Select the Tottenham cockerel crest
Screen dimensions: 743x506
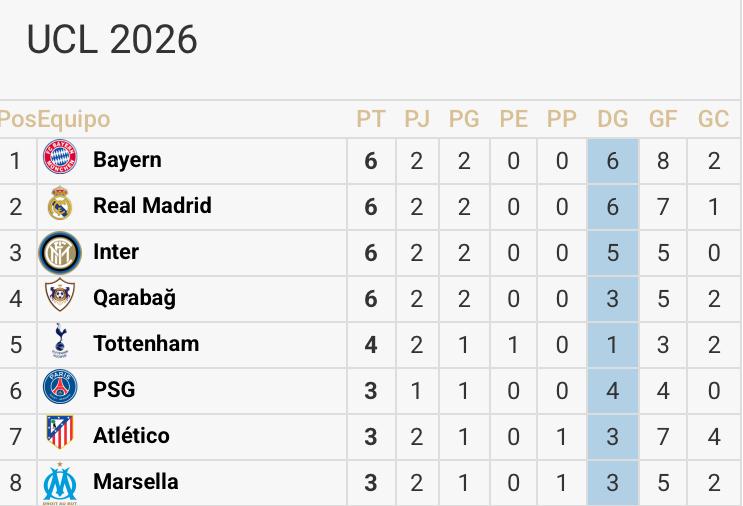60,344
